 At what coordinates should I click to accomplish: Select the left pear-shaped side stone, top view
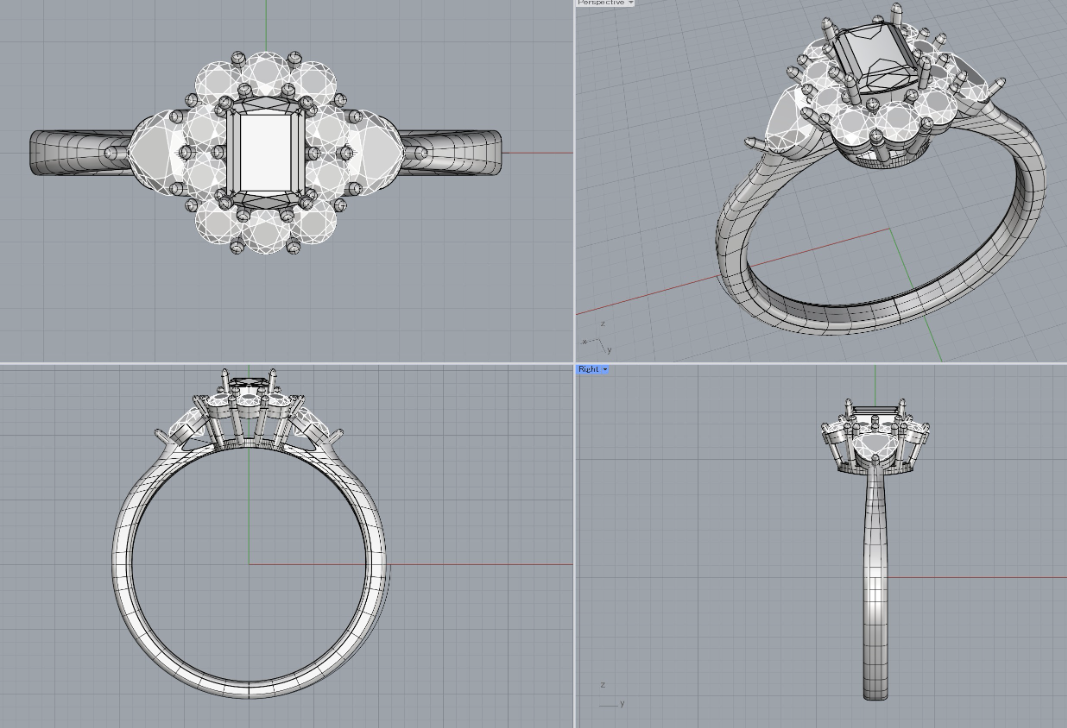(x=158, y=153)
